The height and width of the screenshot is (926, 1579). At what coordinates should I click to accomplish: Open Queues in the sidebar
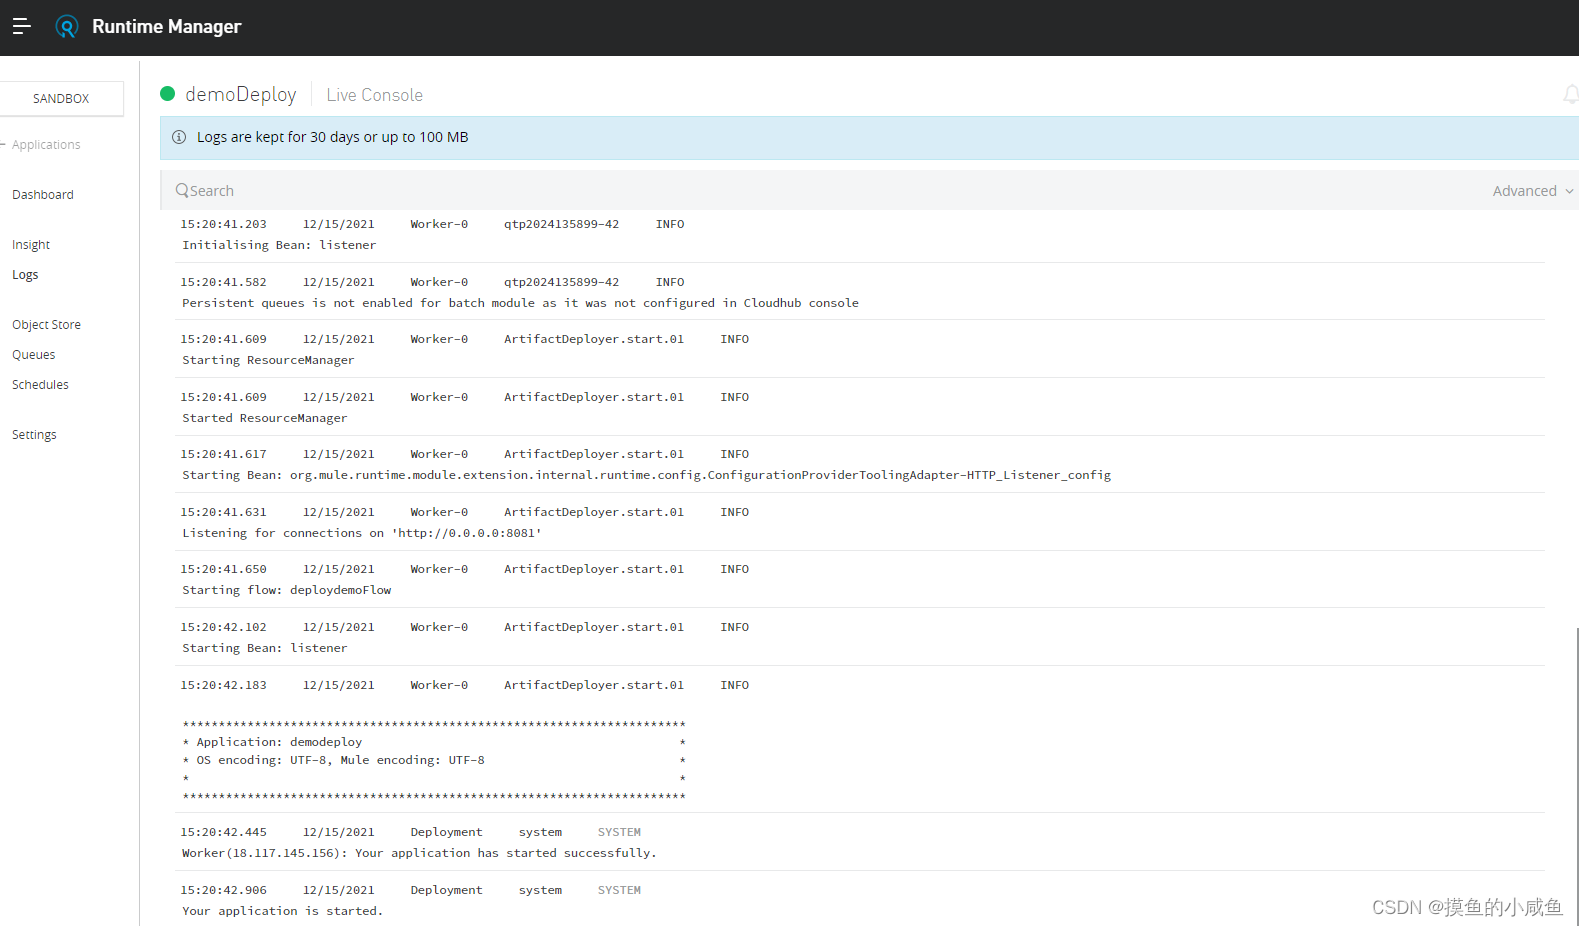(34, 355)
